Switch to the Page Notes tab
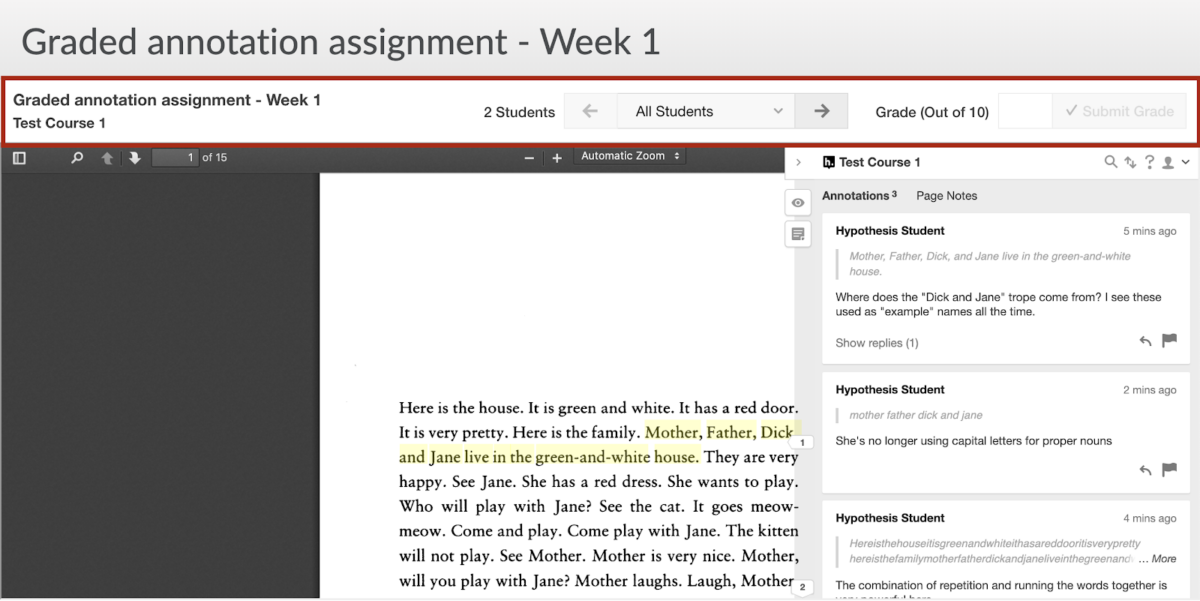1200x601 pixels. [946, 196]
